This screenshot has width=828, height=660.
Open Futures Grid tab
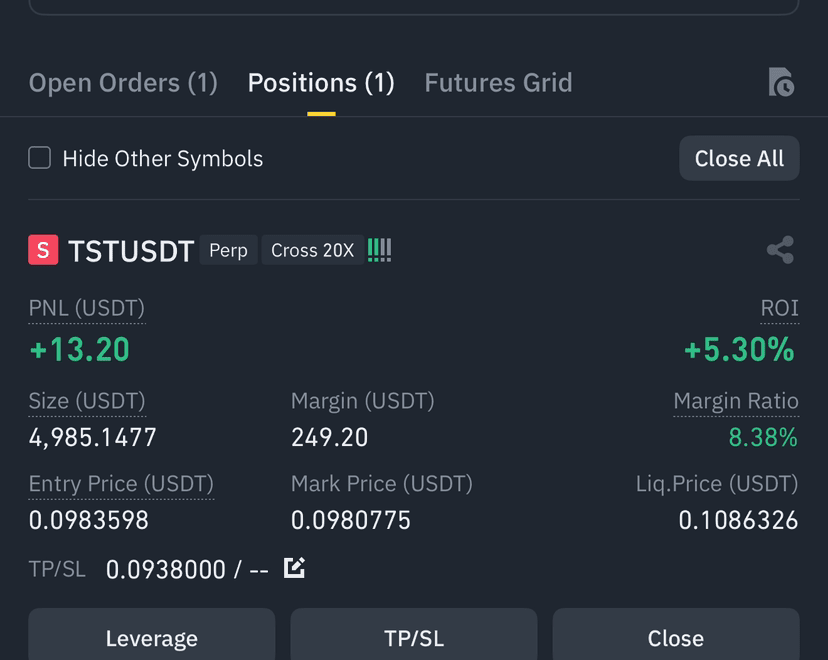[498, 83]
